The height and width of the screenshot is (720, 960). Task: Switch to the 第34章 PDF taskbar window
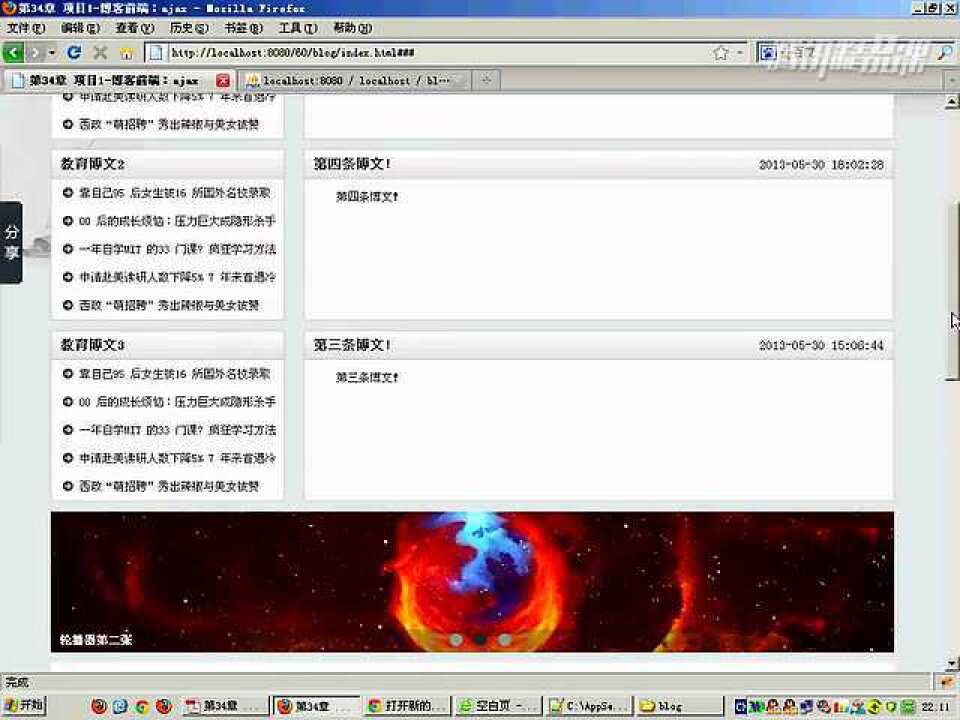coord(225,706)
